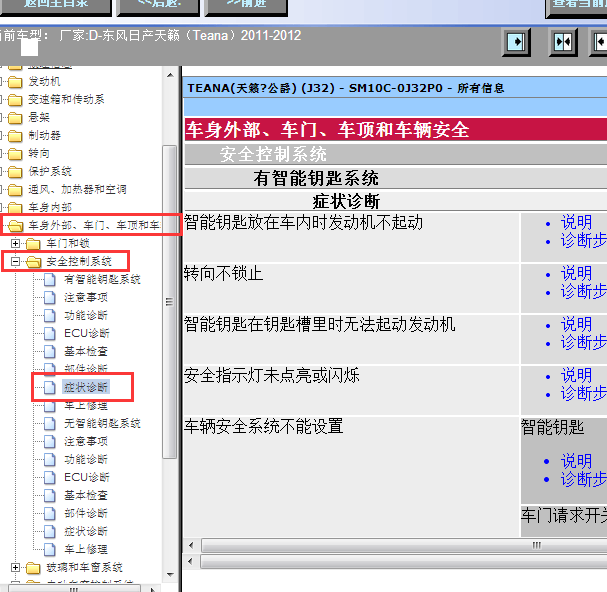
Task: Click 转向不锁止 symptom text
Action: pos(223,274)
